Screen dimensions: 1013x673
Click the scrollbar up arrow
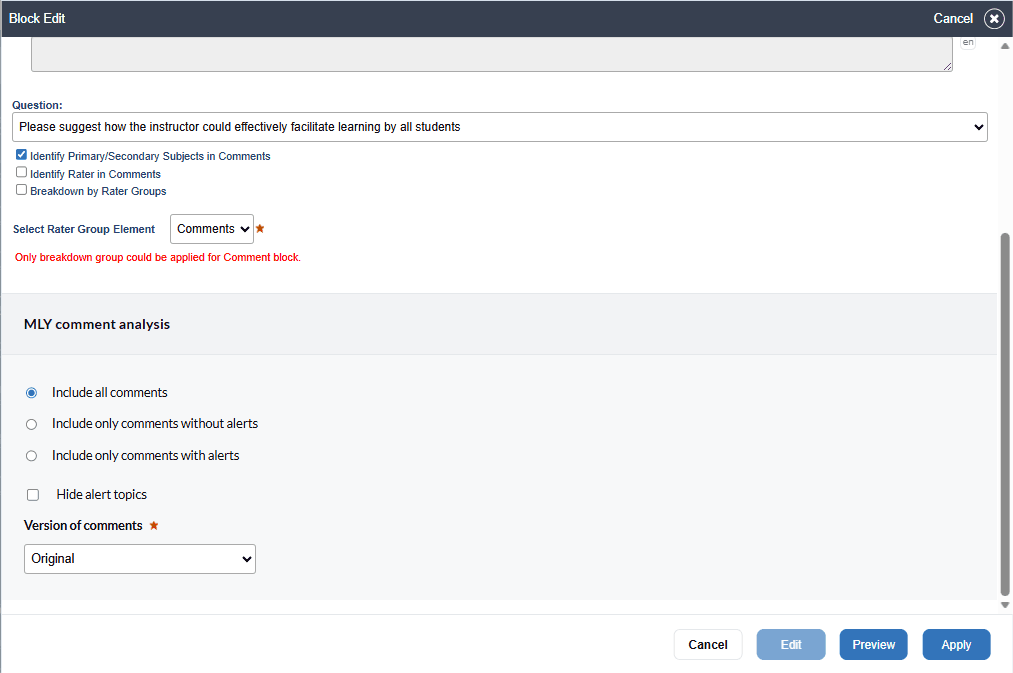1005,44
